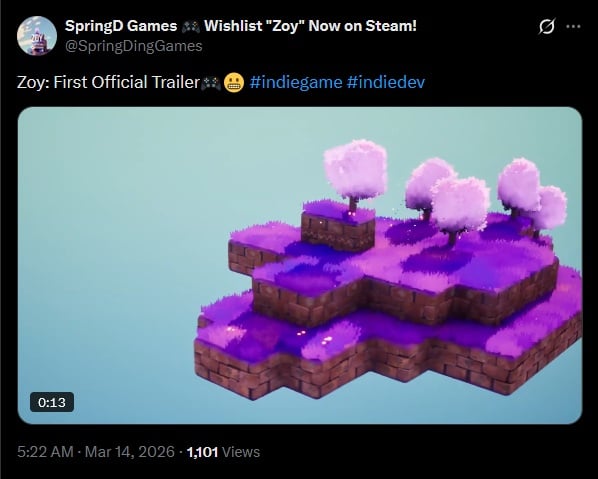Viewport: 598px width, 479px height.
Task: Open the #indiedev hashtag
Action: point(386,82)
